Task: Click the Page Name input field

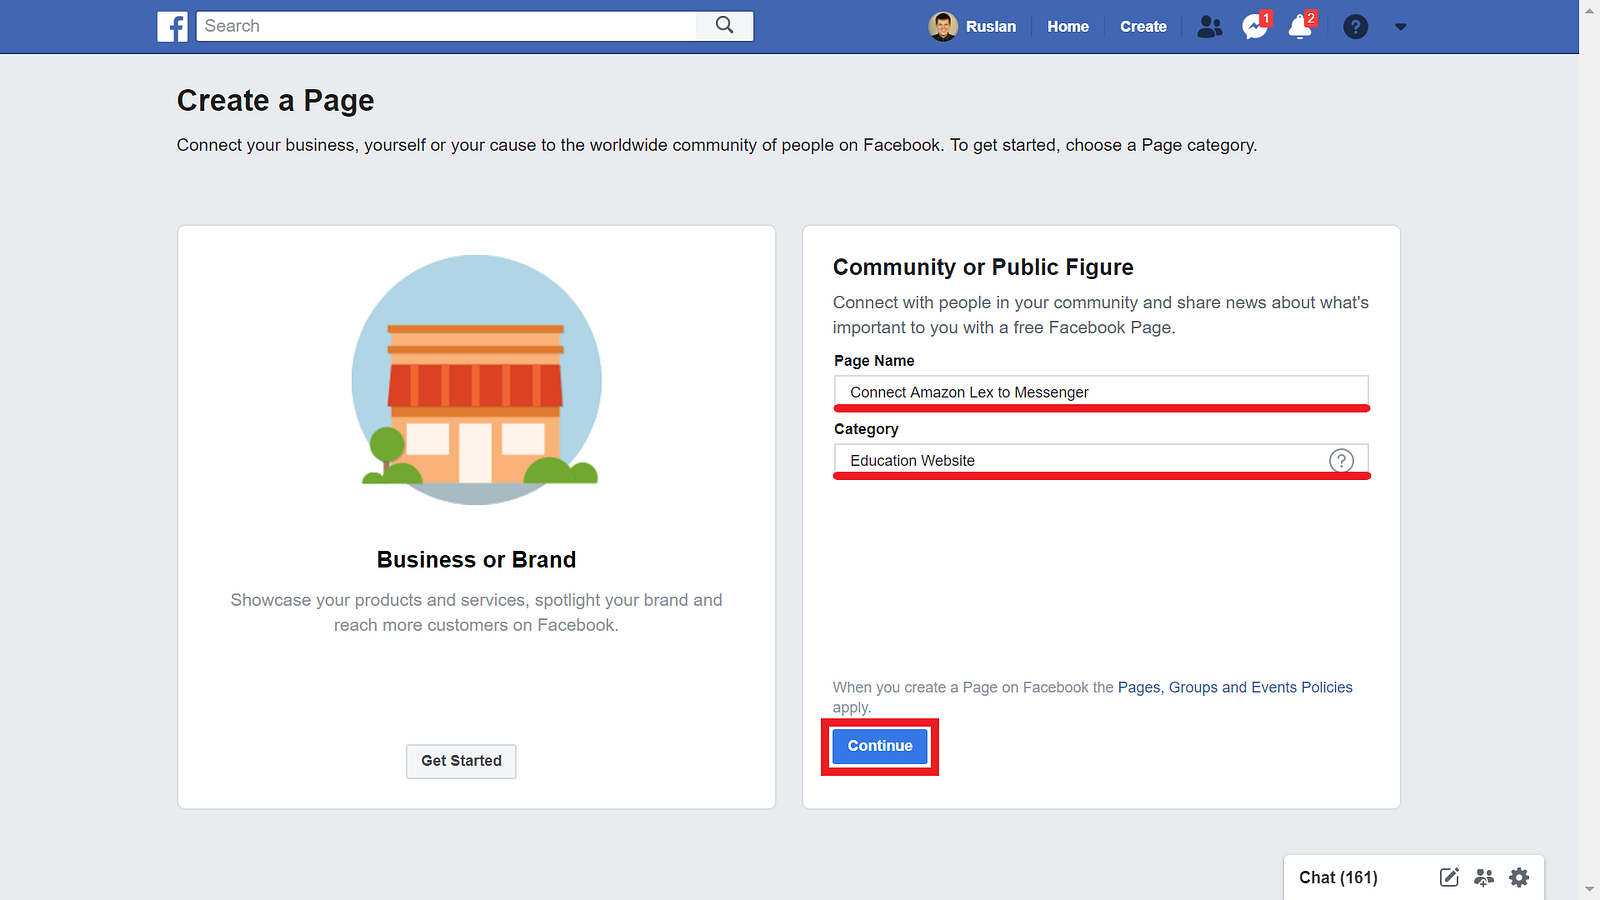Action: coord(1101,392)
